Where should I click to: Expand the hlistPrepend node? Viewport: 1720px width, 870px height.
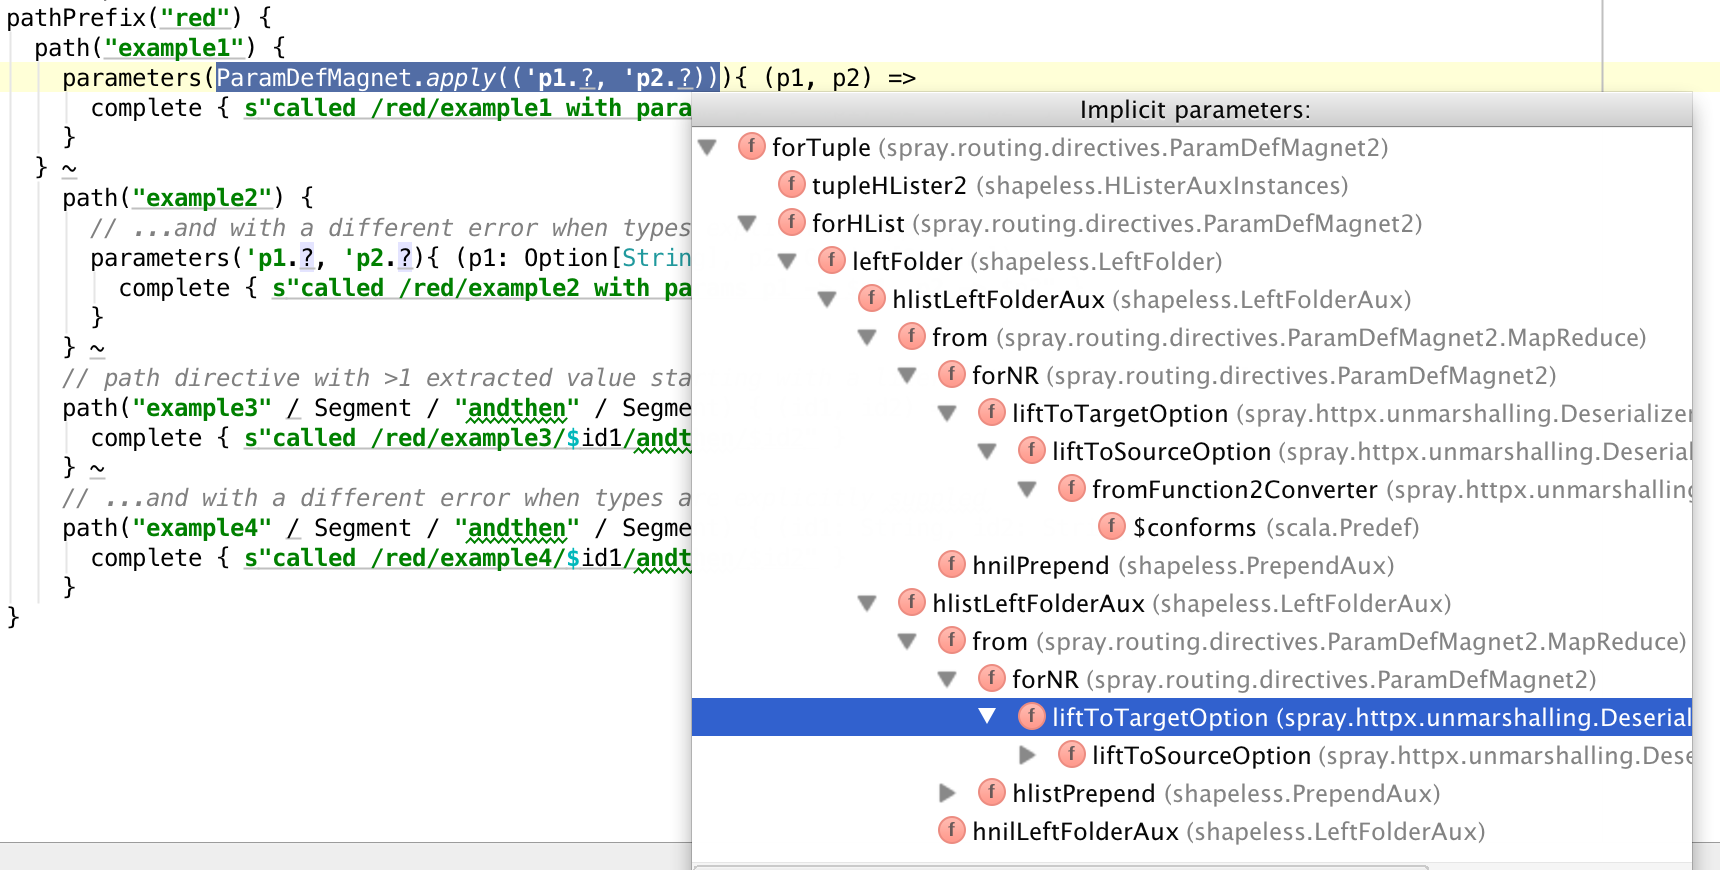pyautogui.click(x=948, y=793)
